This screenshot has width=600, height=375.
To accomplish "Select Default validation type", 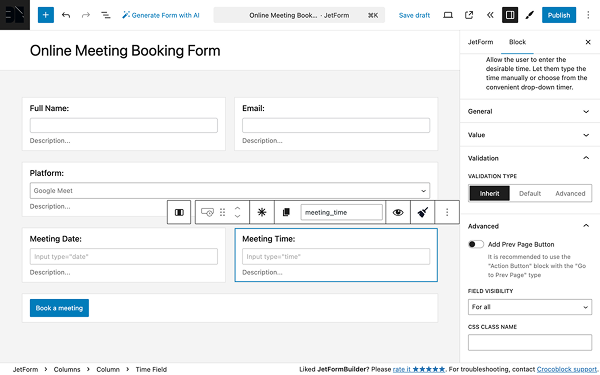I will (530, 193).
